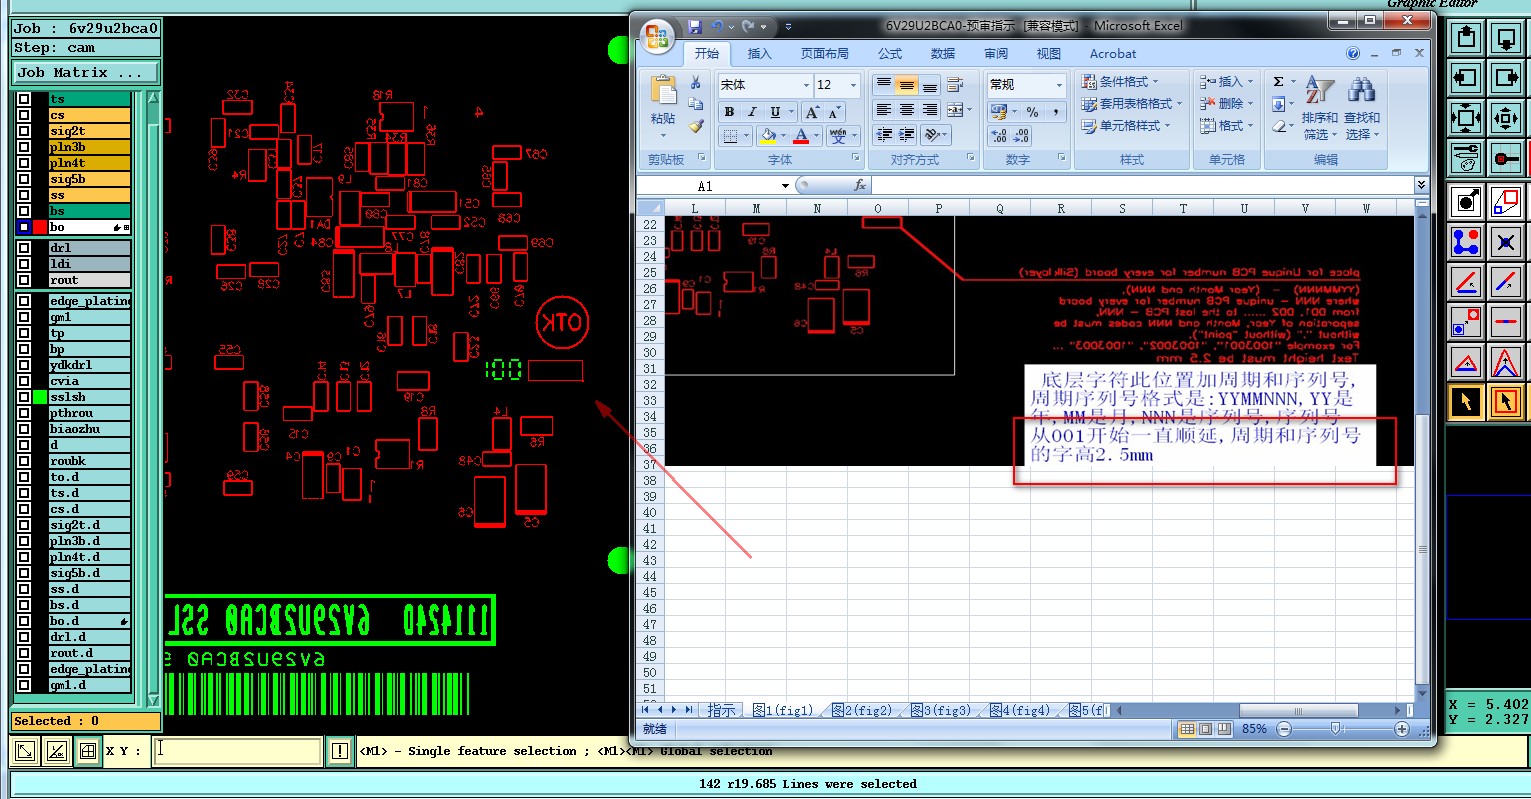
Task: Switch to the 页面布局 ribbon tab
Action: tap(824, 54)
